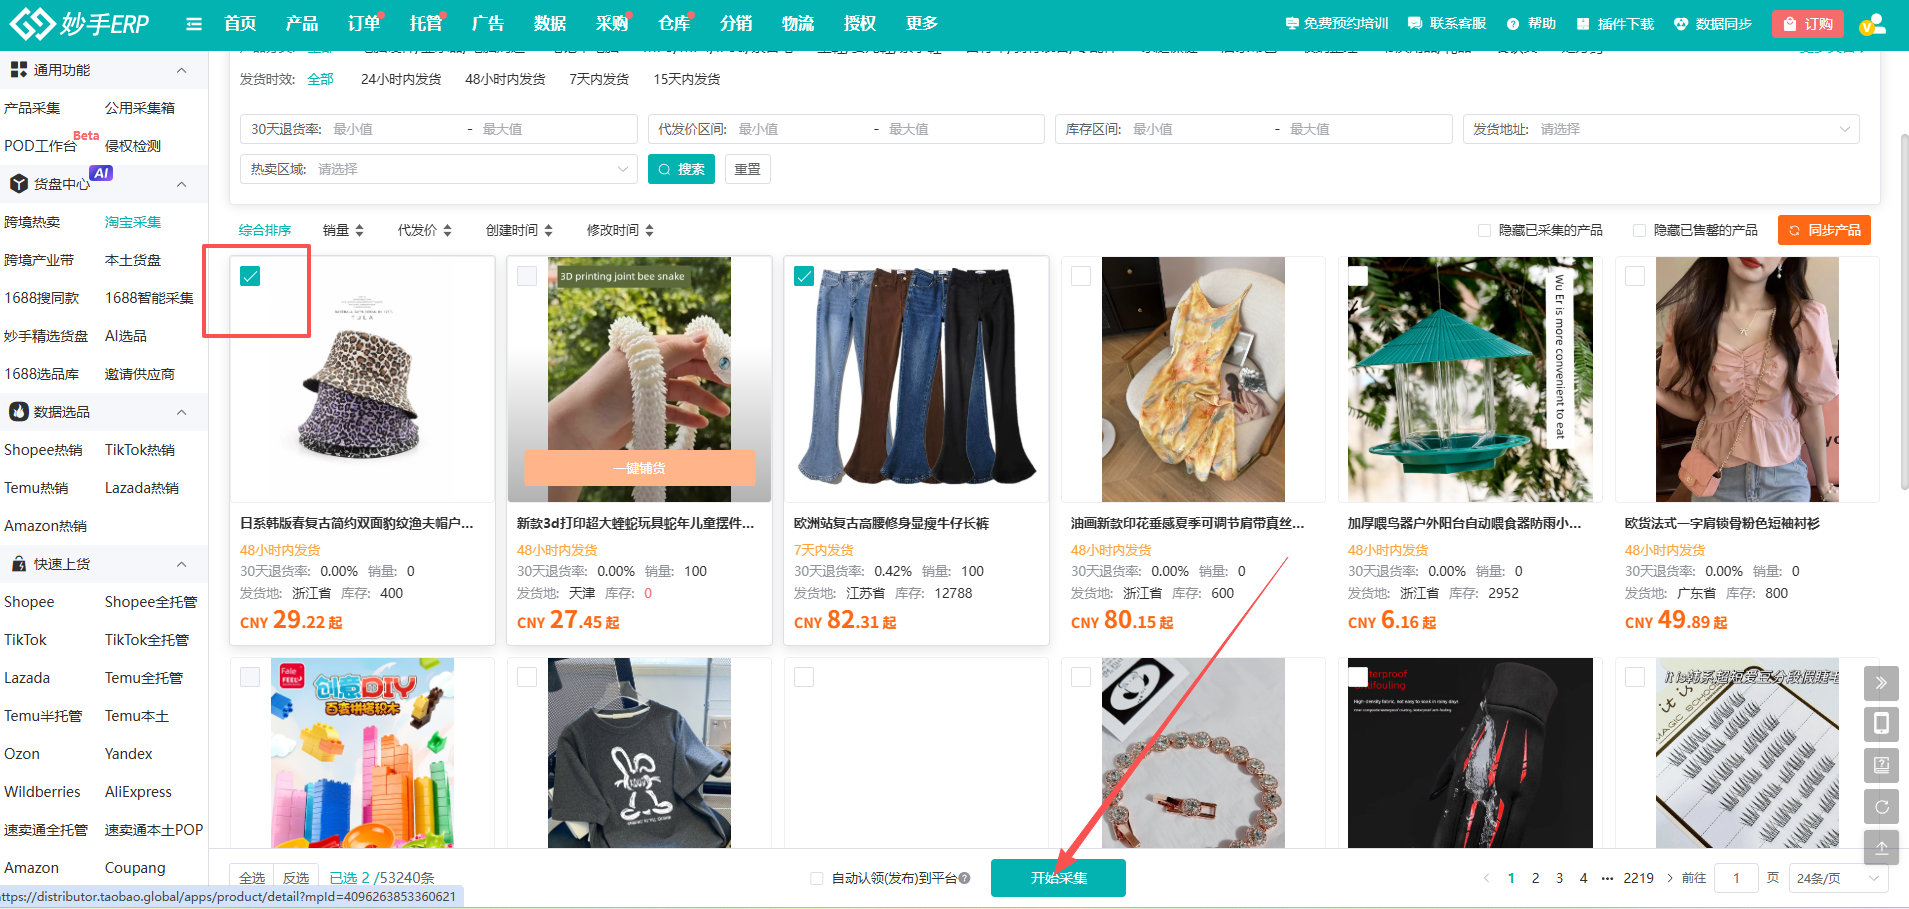Viewport: 1909px width, 909px height.
Task: Toggle 自动认领(发布)到平台 checkbox
Action: click(x=817, y=878)
